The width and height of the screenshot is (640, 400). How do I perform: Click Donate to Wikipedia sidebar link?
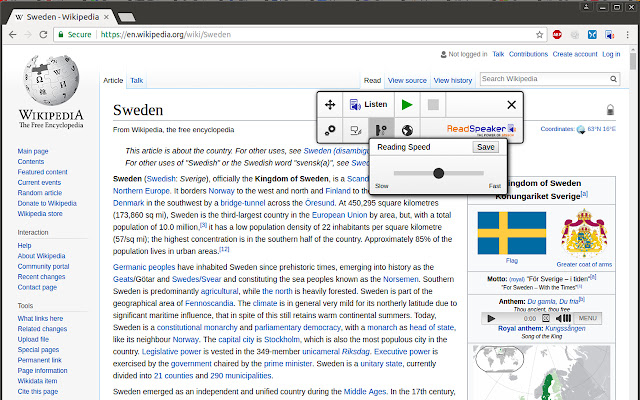click(x=47, y=203)
